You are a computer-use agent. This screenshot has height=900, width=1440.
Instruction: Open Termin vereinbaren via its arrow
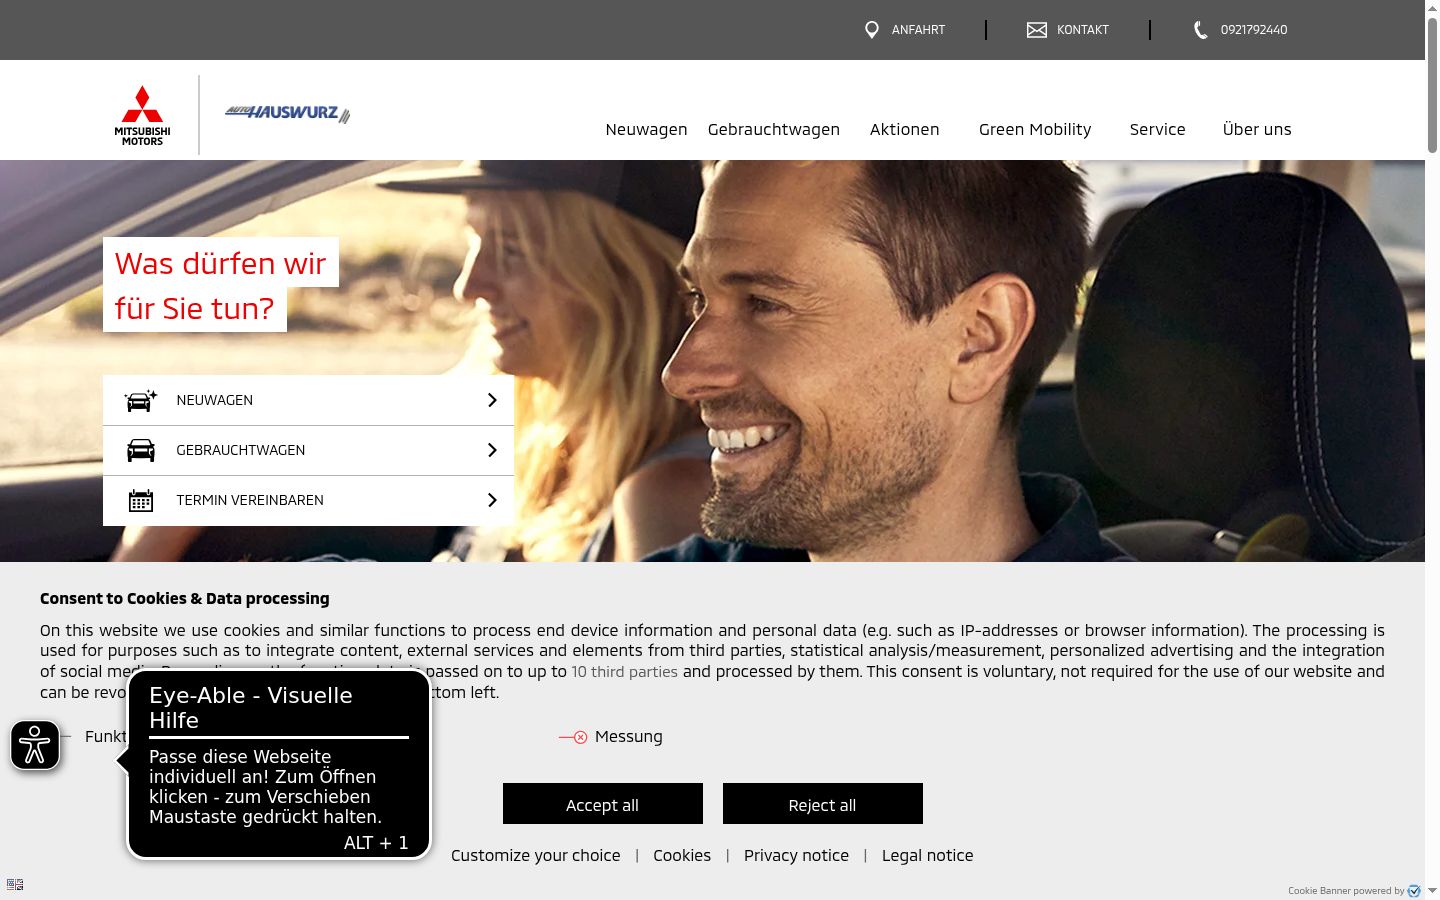tap(492, 500)
